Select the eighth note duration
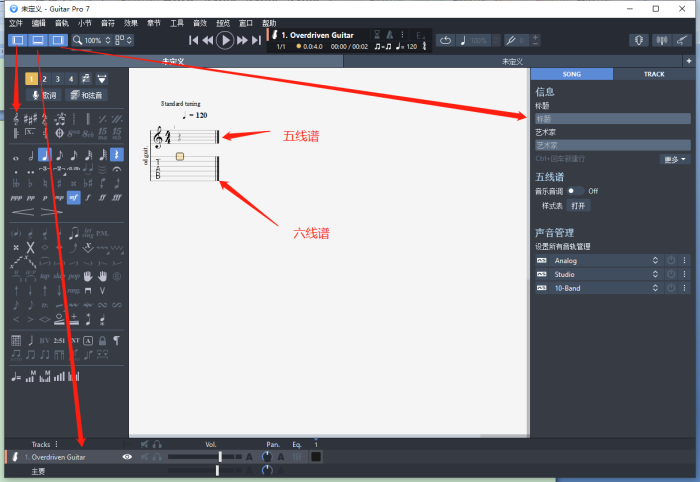Screen dimensions: 700x482 (x=59, y=155)
